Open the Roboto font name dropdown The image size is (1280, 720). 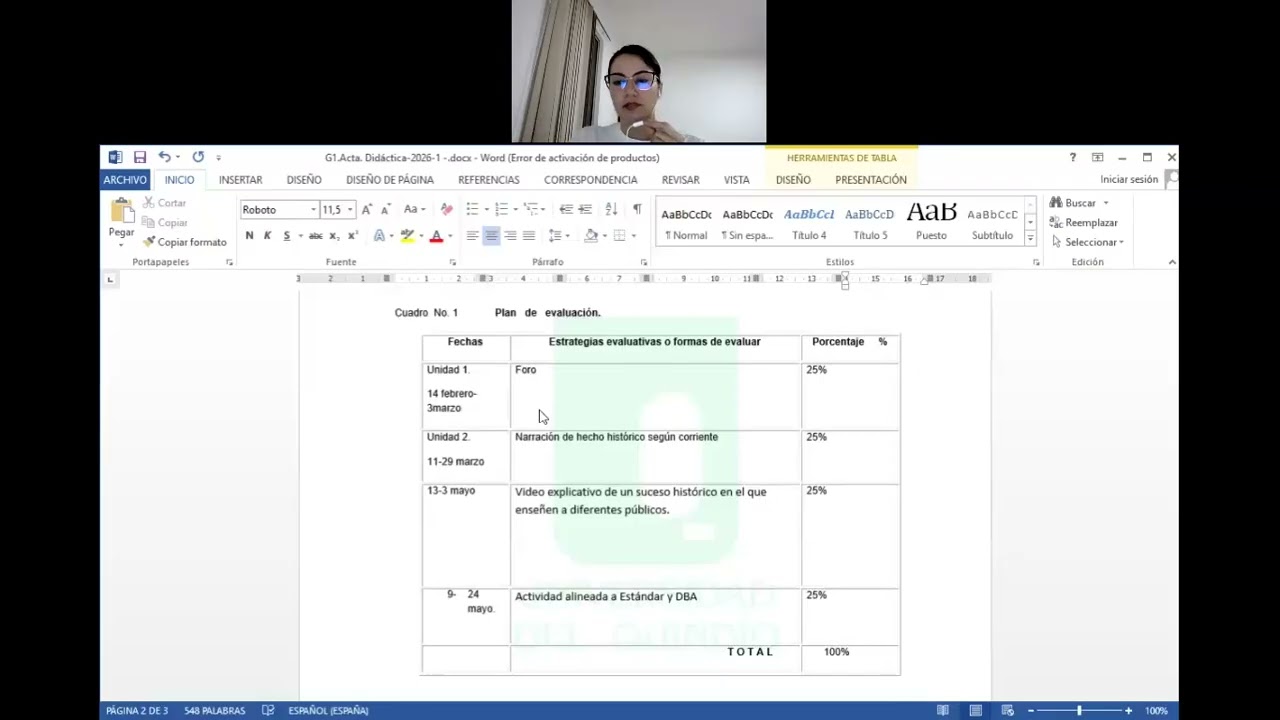[x=313, y=210]
